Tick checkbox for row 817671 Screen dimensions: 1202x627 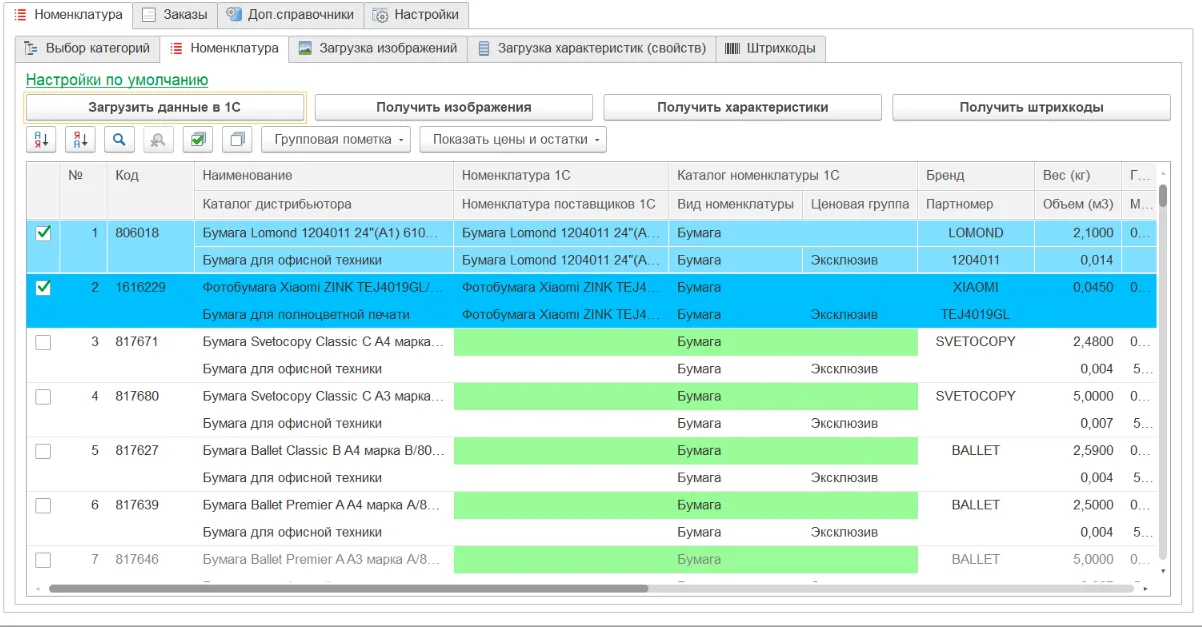pyautogui.click(x=43, y=342)
